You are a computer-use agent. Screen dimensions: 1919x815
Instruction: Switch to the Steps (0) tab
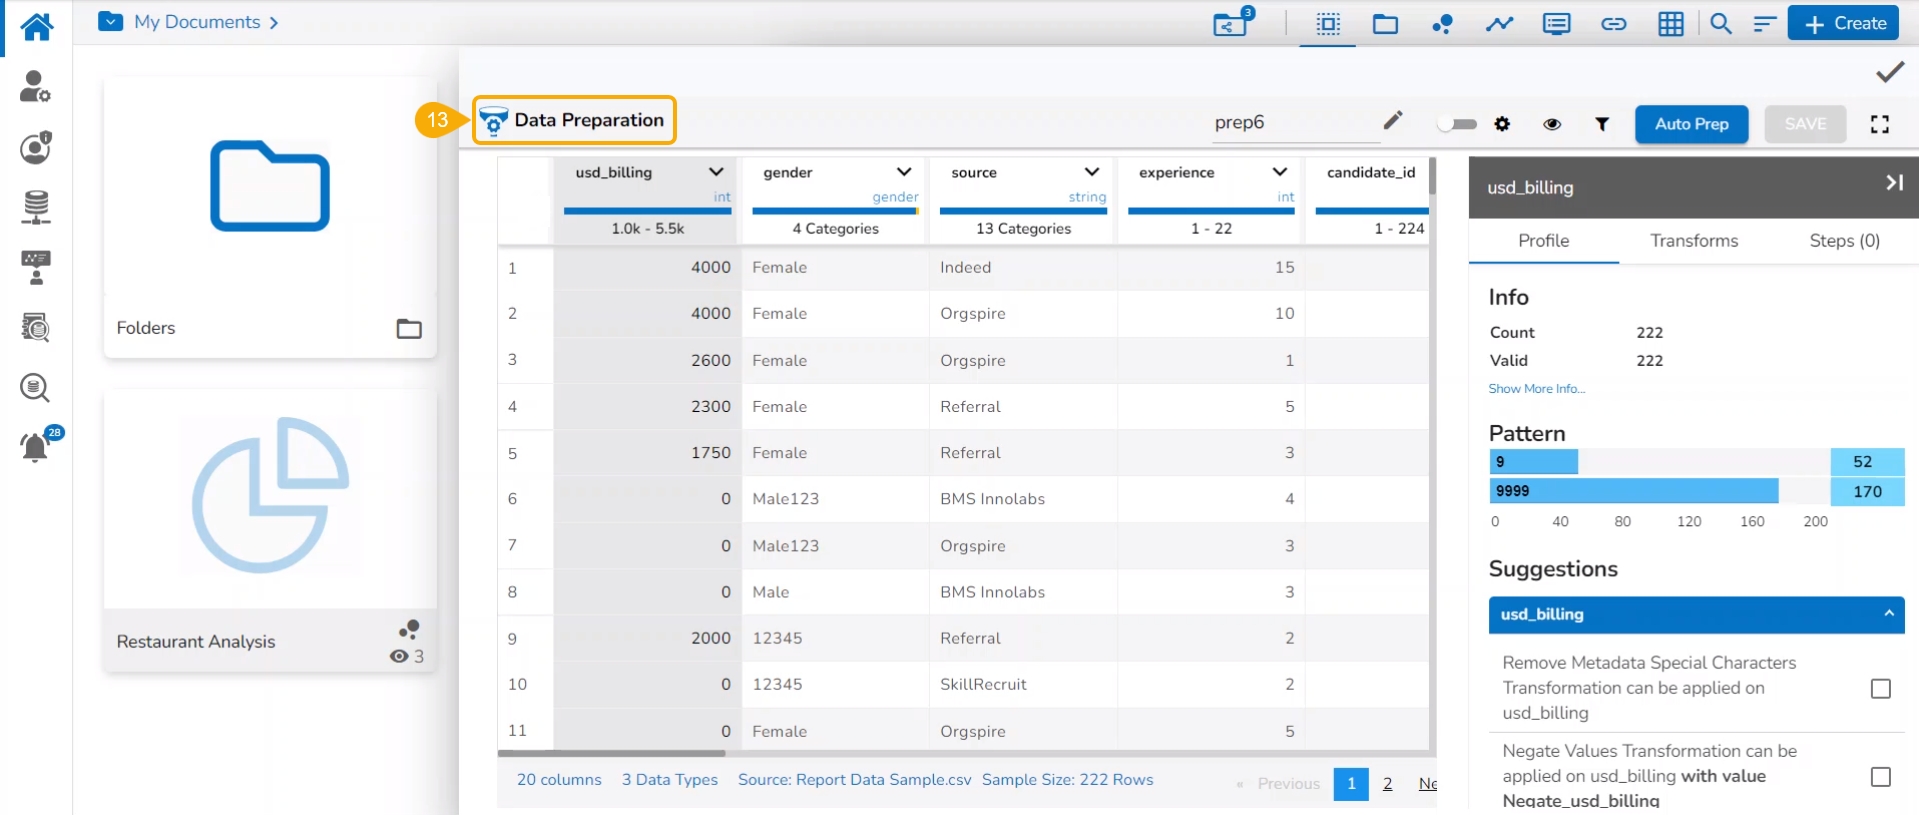pyautogui.click(x=1844, y=241)
